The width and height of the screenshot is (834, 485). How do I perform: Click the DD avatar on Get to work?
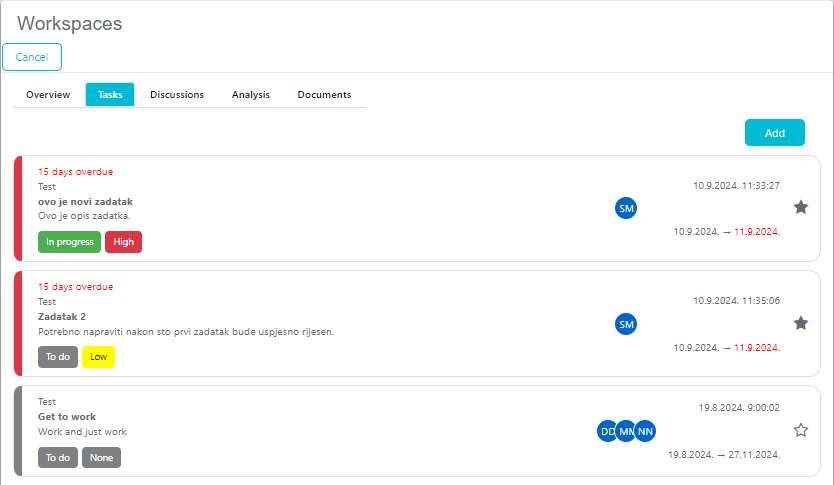pyautogui.click(x=605, y=431)
